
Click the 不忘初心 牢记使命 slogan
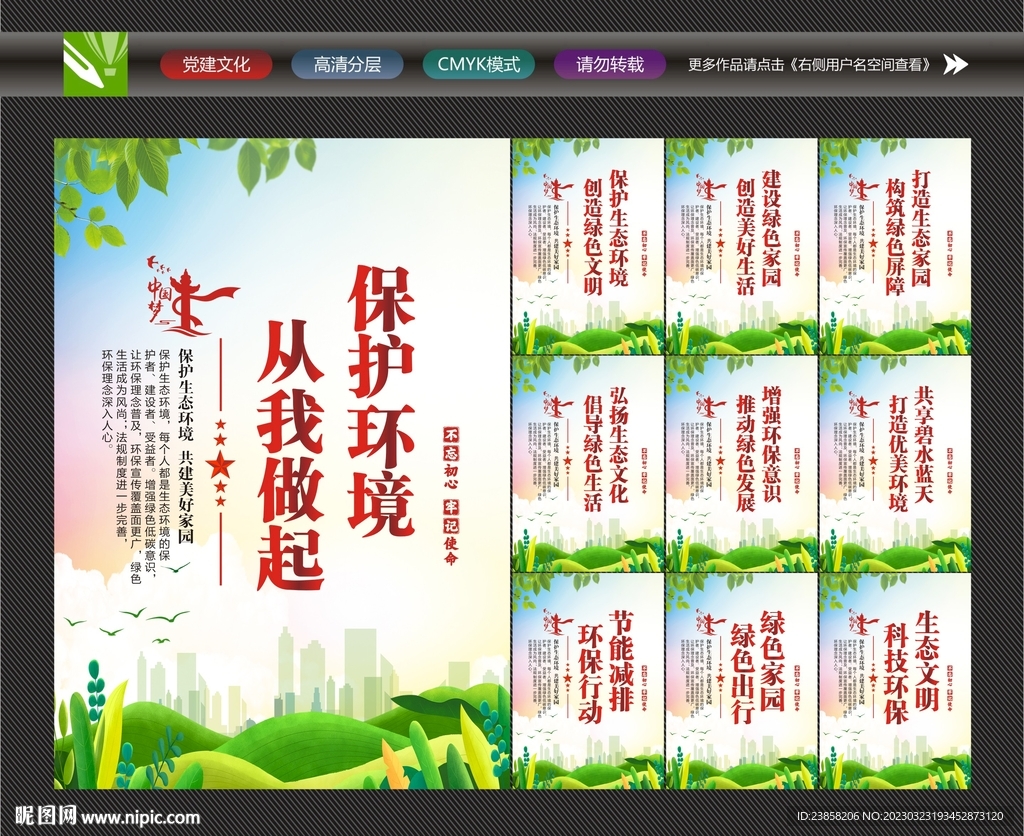(451, 496)
